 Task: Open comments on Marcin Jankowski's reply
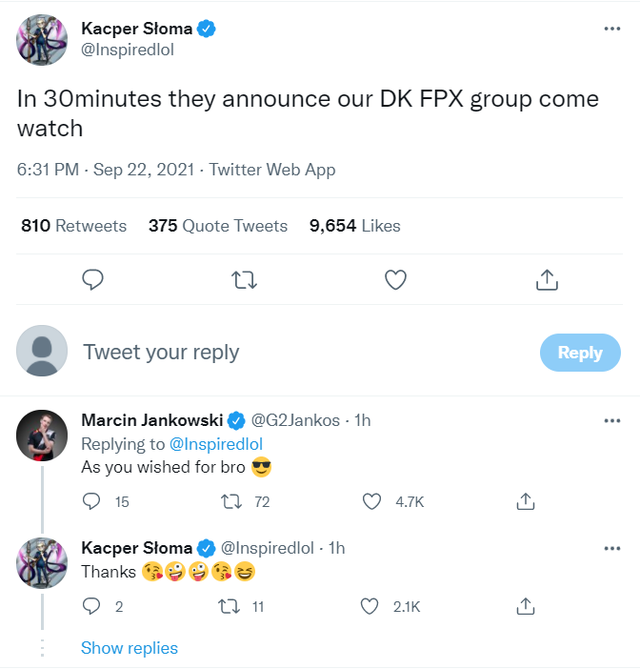[x=92, y=502]
